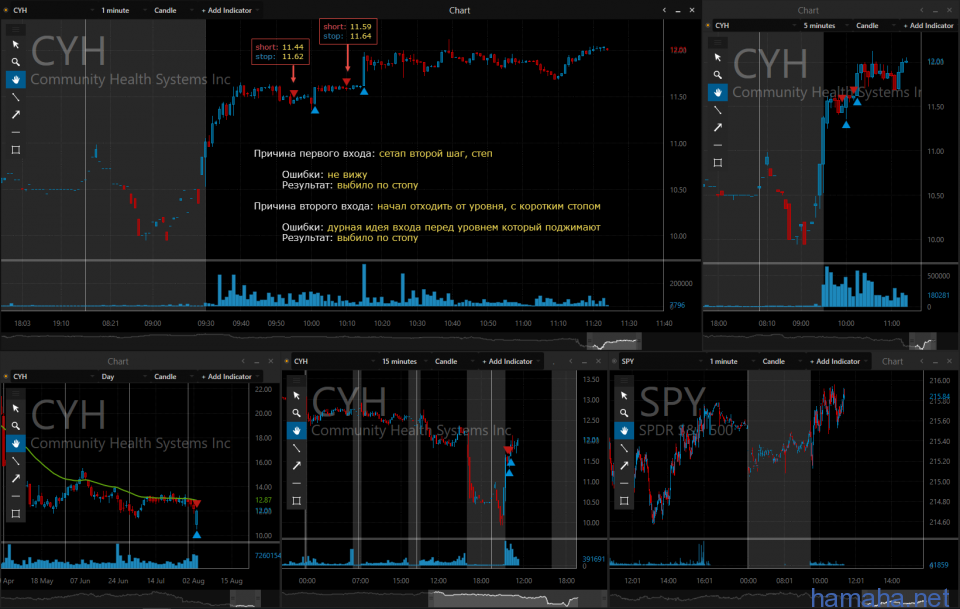Choose the rectangle tool in the SPY chart
The width and height of the screenshot is (960, 609).
[624, 501]
